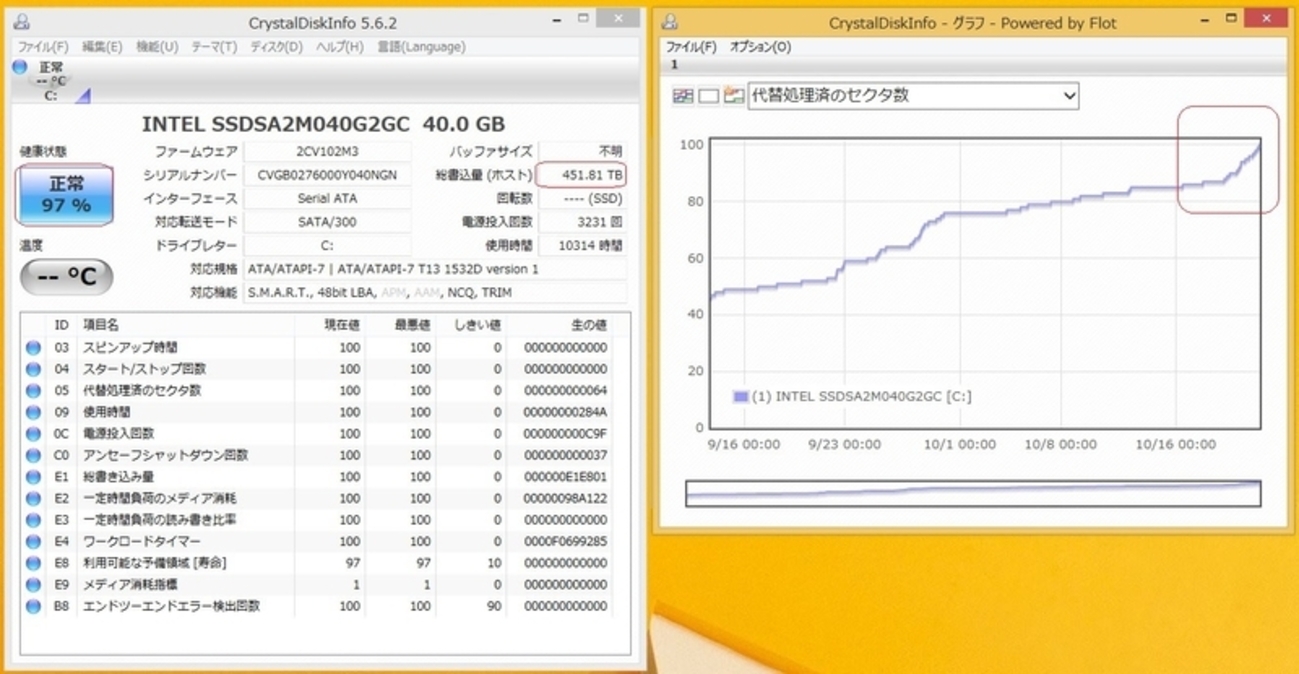Open the ヘルプ(H) menu
This screenshot has height=674, width=1299.
(x=340, y=47)
